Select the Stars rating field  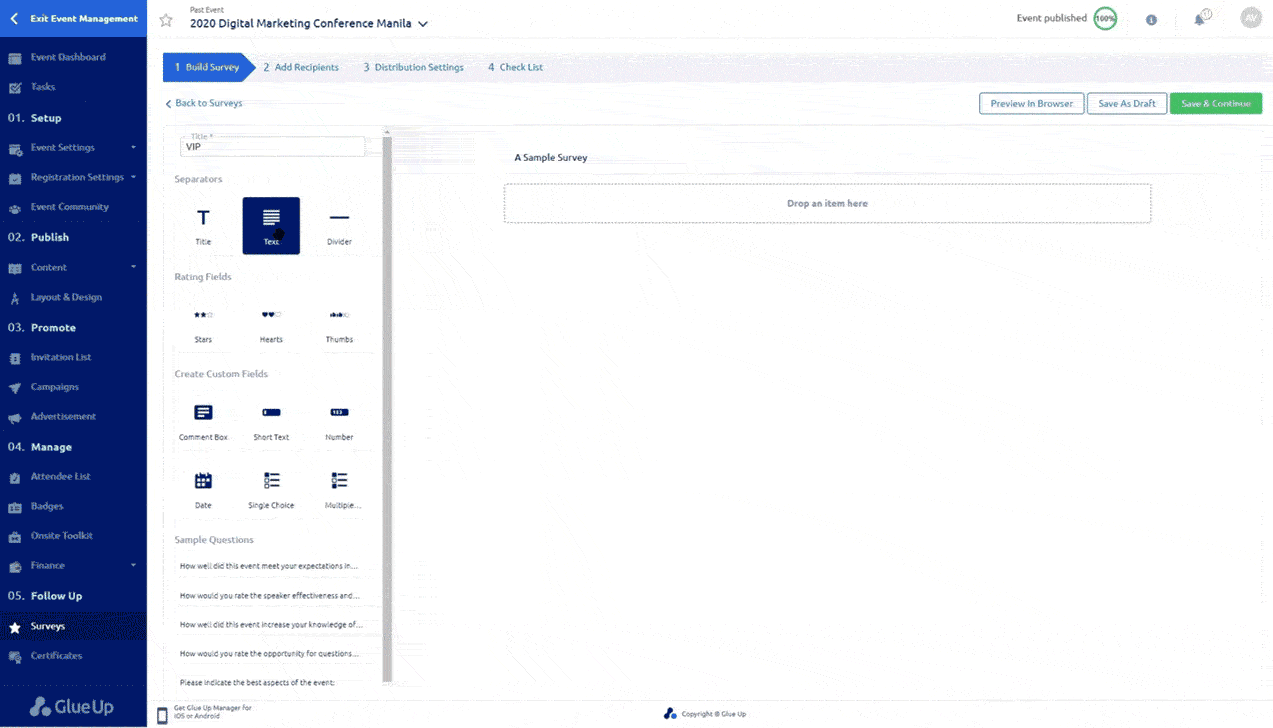[203, 313]
